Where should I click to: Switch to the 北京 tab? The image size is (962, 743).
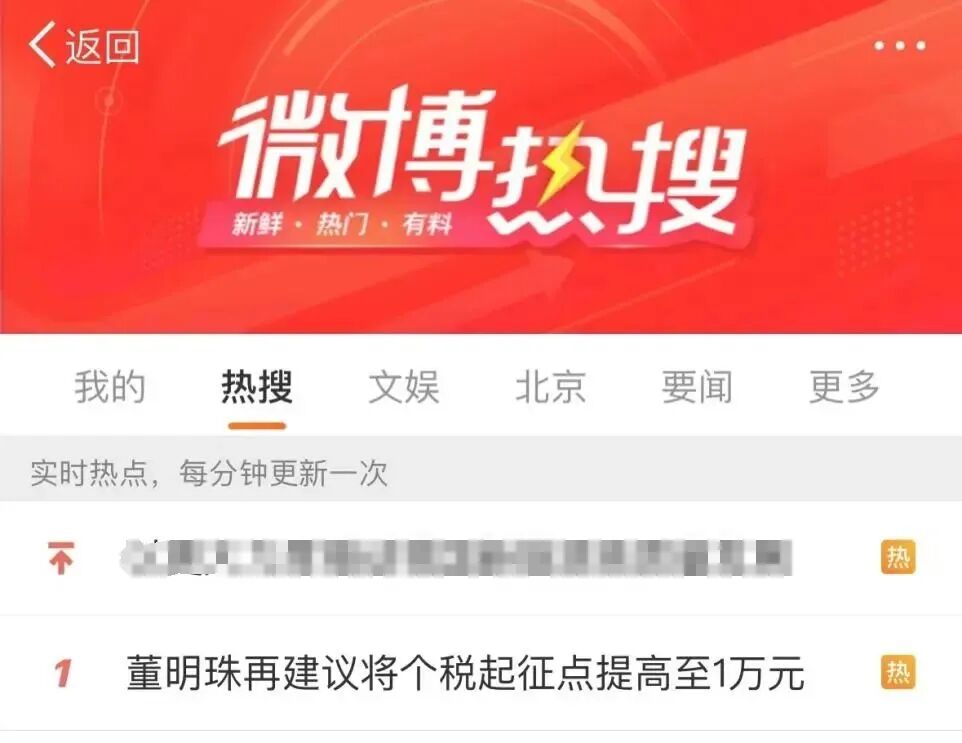pyautogui.click(x=550, y=387)
